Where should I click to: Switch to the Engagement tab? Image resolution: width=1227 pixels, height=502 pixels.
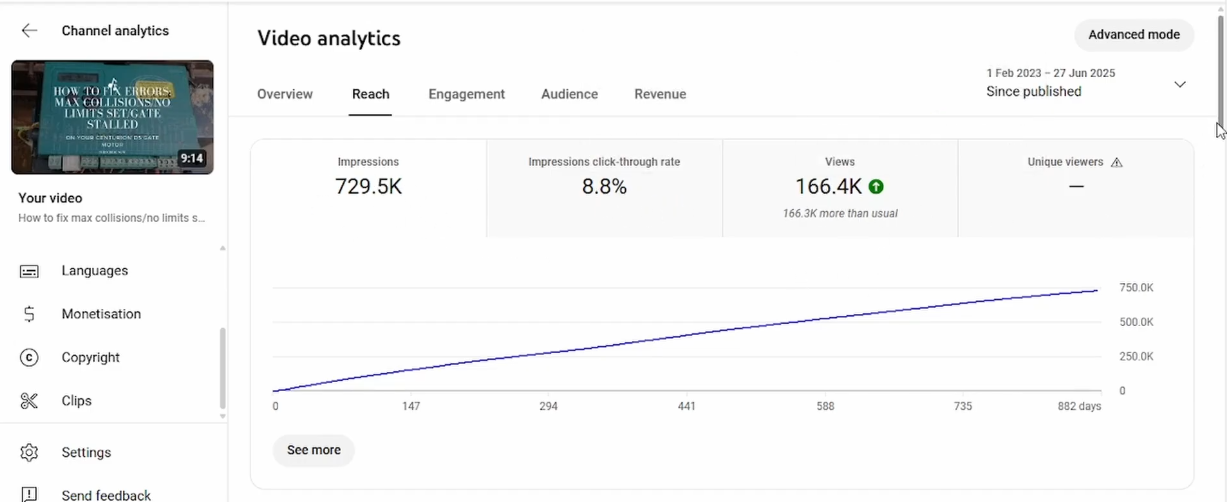point(466,94)
